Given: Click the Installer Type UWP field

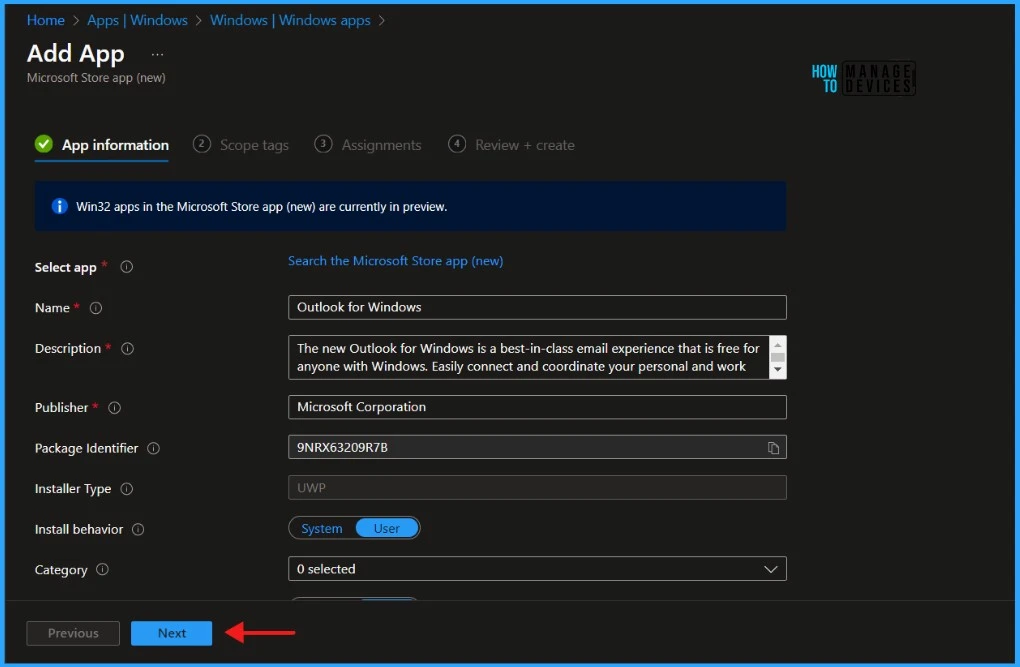Looking at the screenshot, I should click(x=537, y=487).
